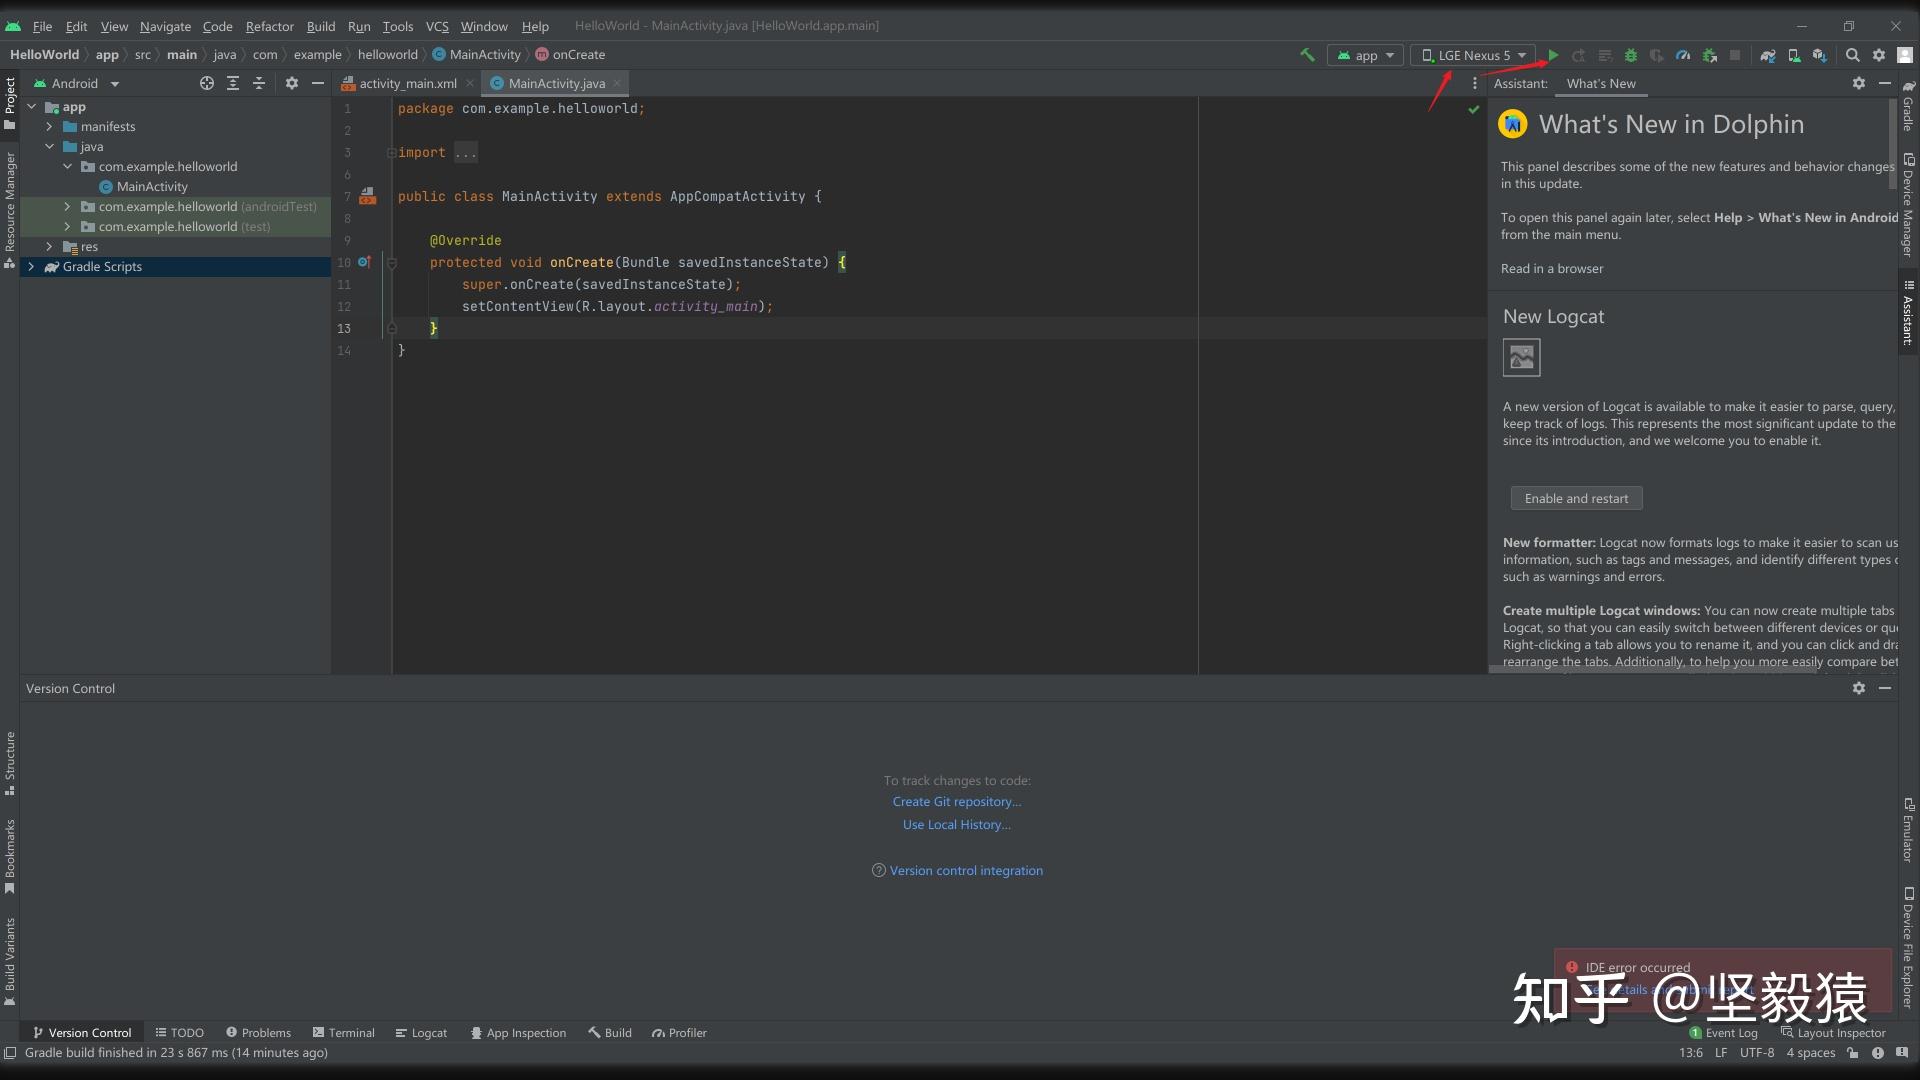The height and width of the screenshot is (1080, 1920).
Task: Open the SDK Manager toolbar icon
Action: tap(1820, 55)
